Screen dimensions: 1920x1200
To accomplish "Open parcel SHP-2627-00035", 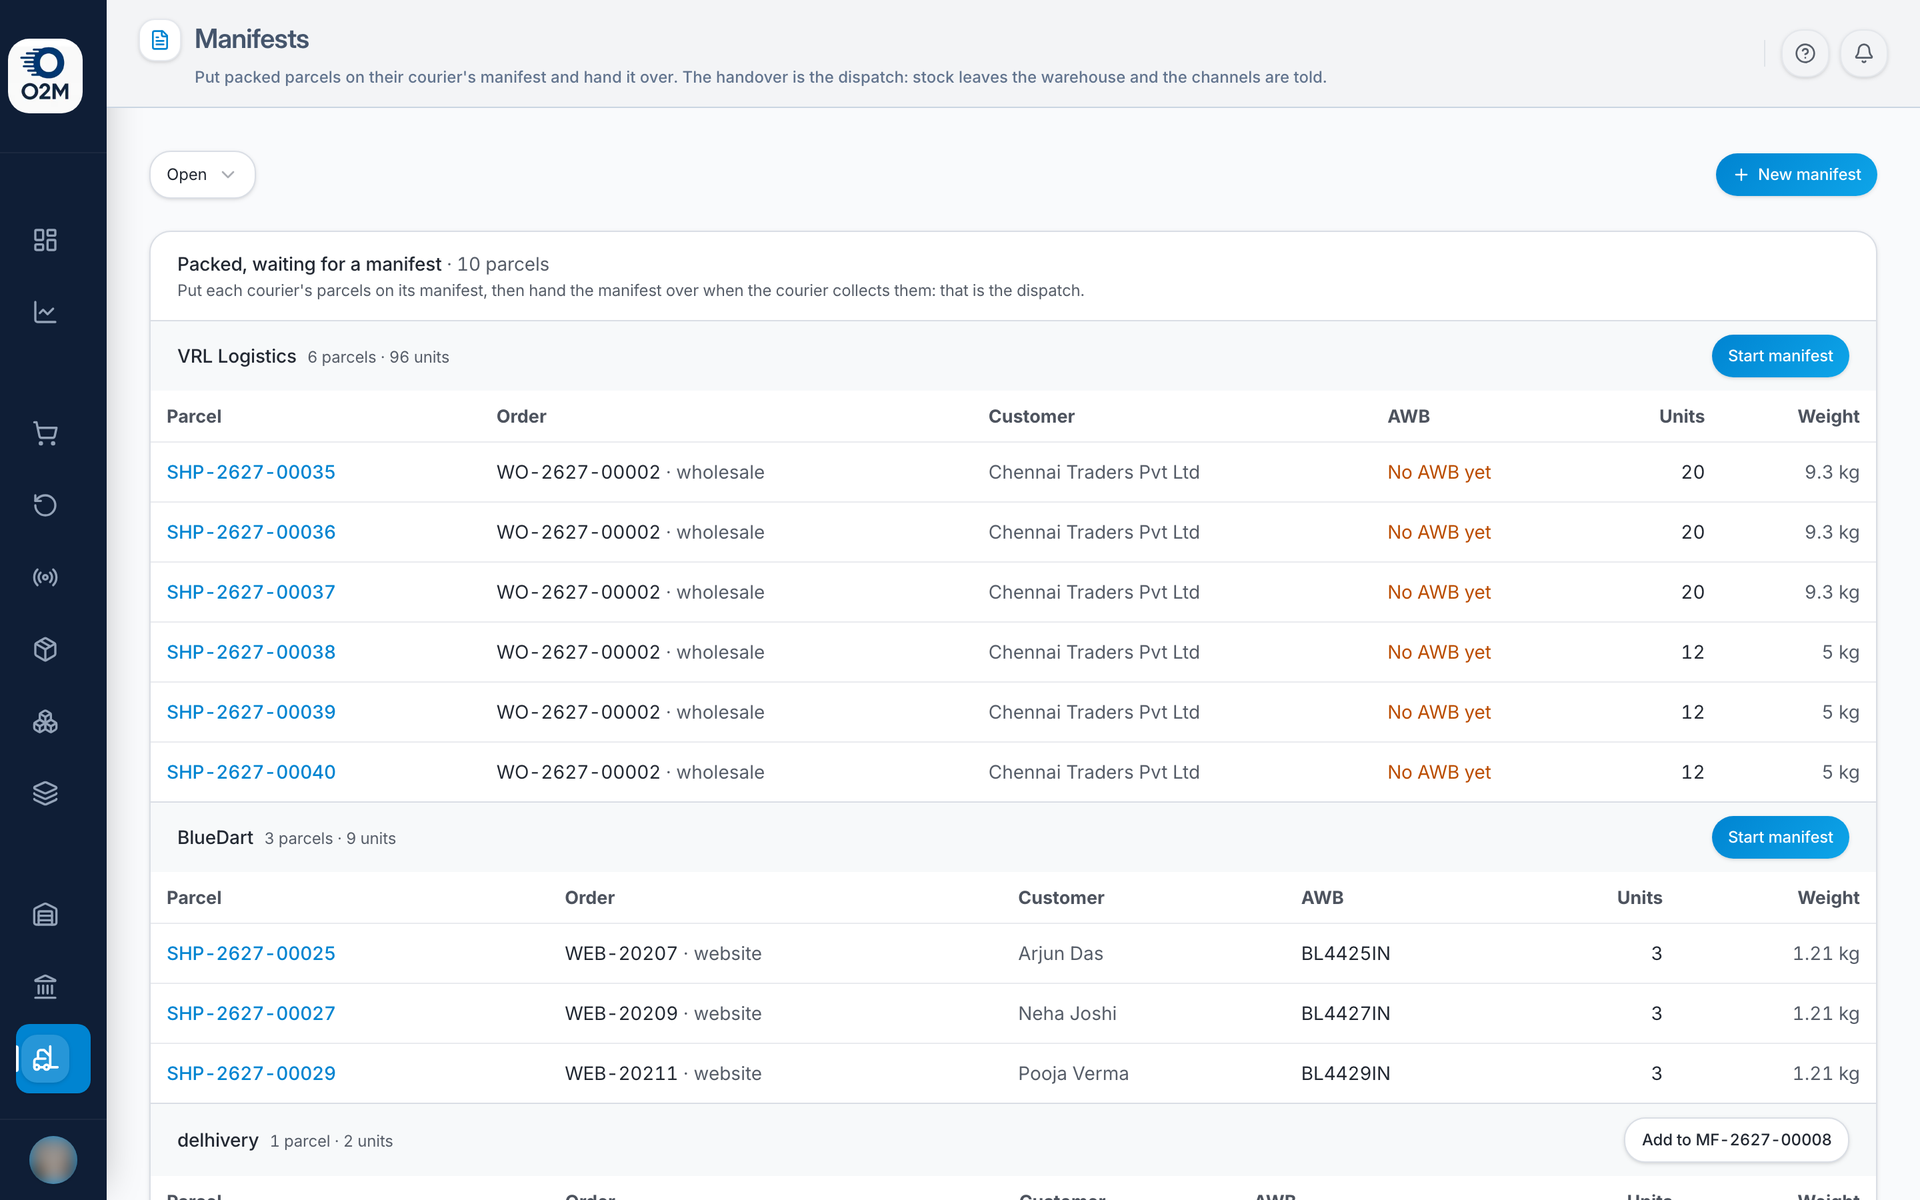I will 251,472.
